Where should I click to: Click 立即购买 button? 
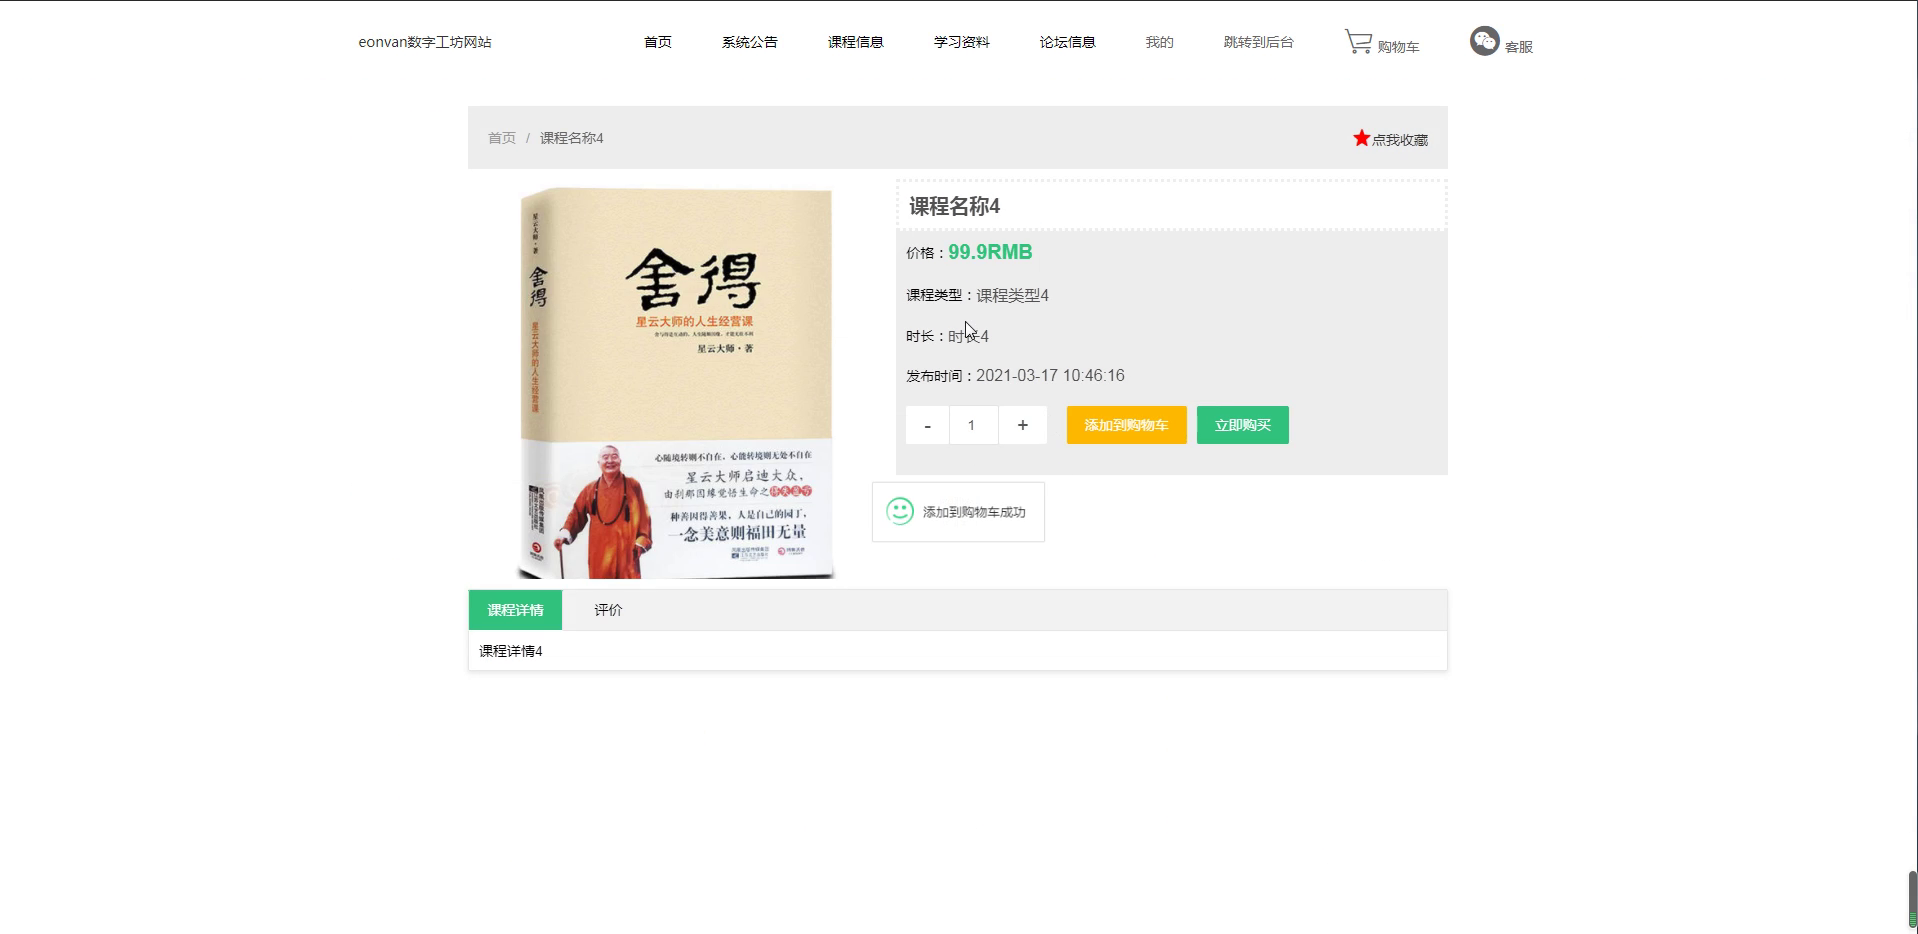1242,425
